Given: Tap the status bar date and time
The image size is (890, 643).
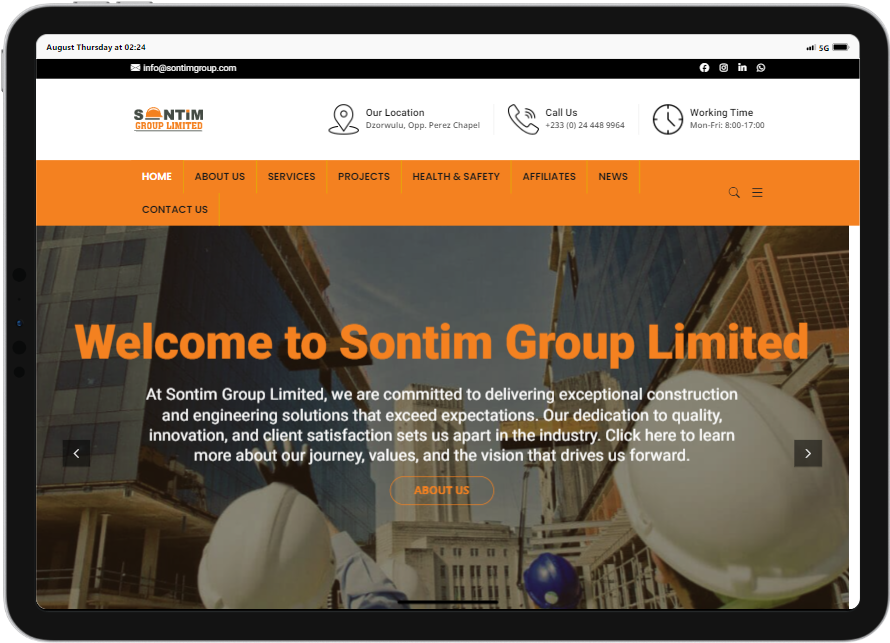Looking at the screenshot, I should click(x=96, y=47).
